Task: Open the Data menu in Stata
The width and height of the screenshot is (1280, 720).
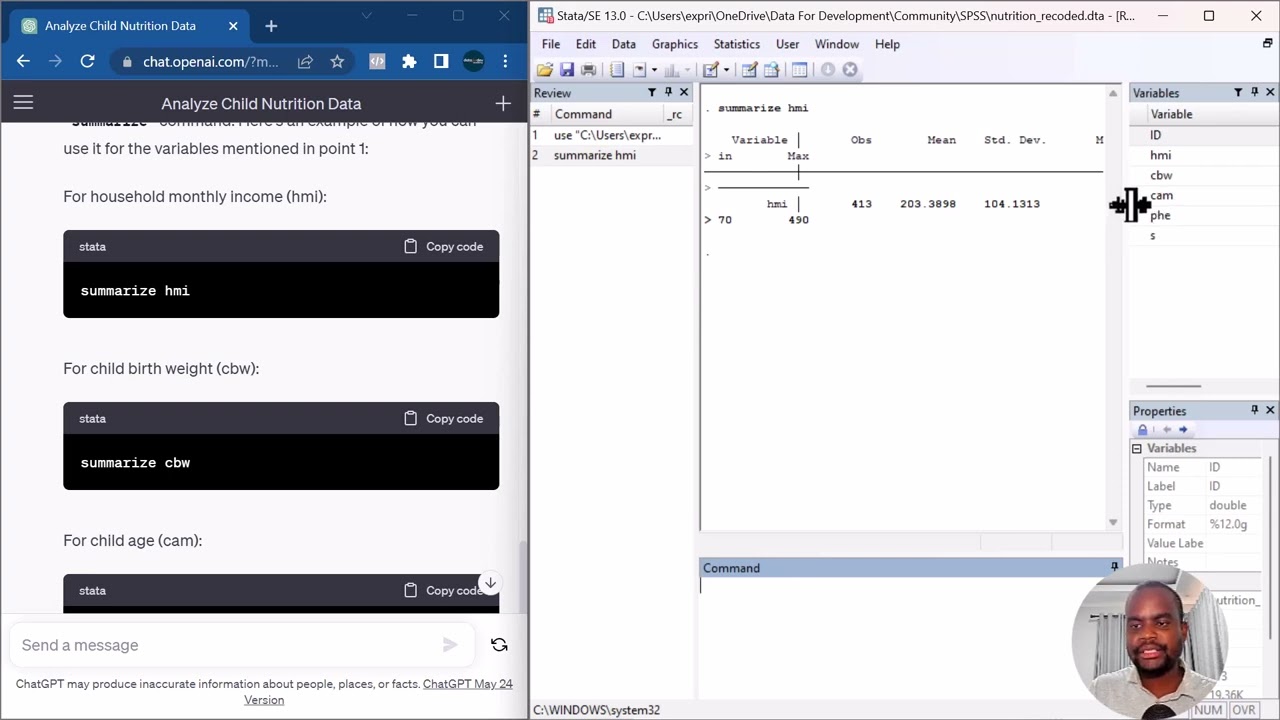Action: (x=624, y=44)
